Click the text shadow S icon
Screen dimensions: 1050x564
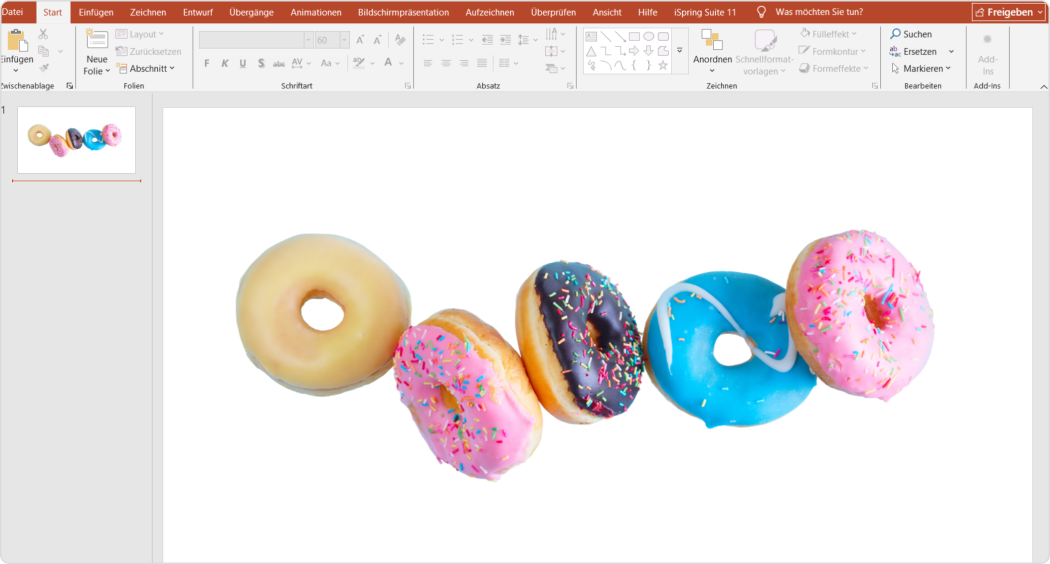click(x=261, y=63)
